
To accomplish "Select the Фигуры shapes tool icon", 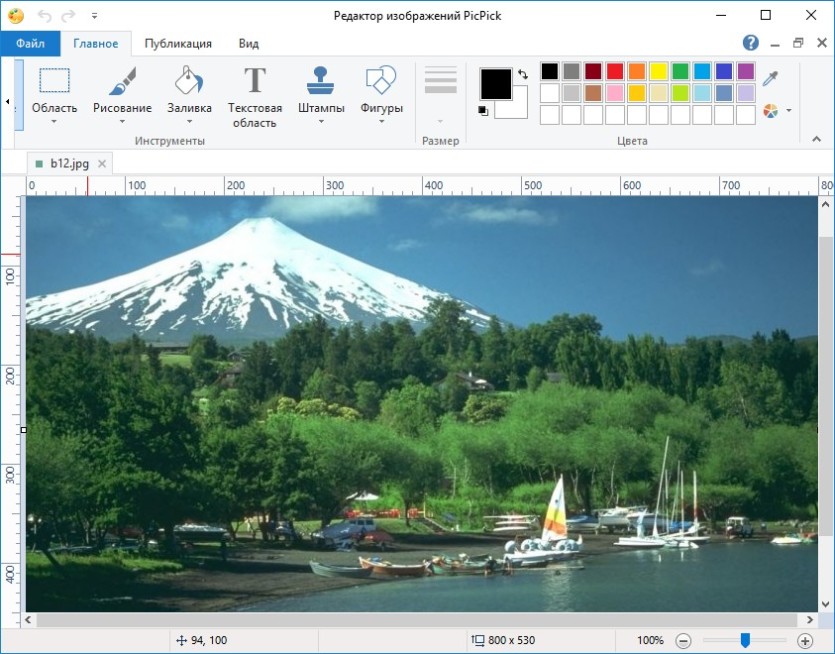I will click(x=381, y=81).
